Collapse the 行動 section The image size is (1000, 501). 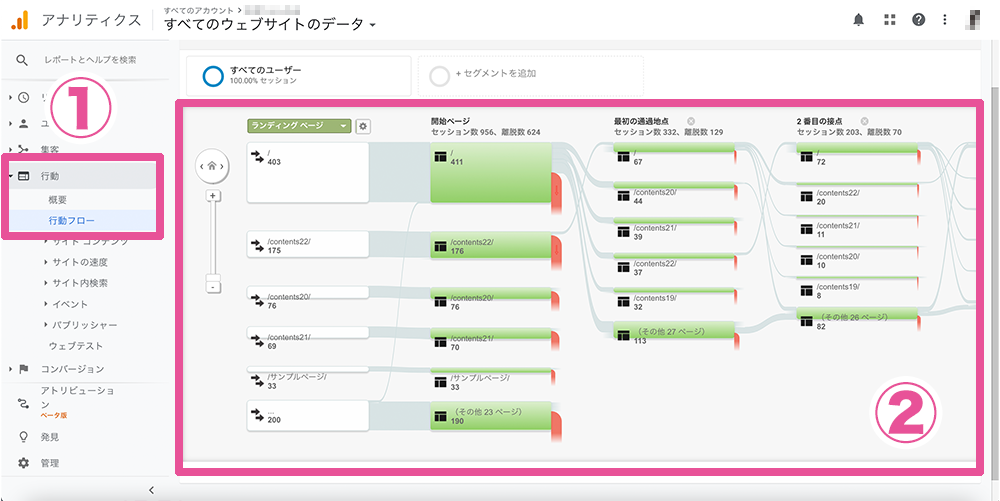[12, 176]
